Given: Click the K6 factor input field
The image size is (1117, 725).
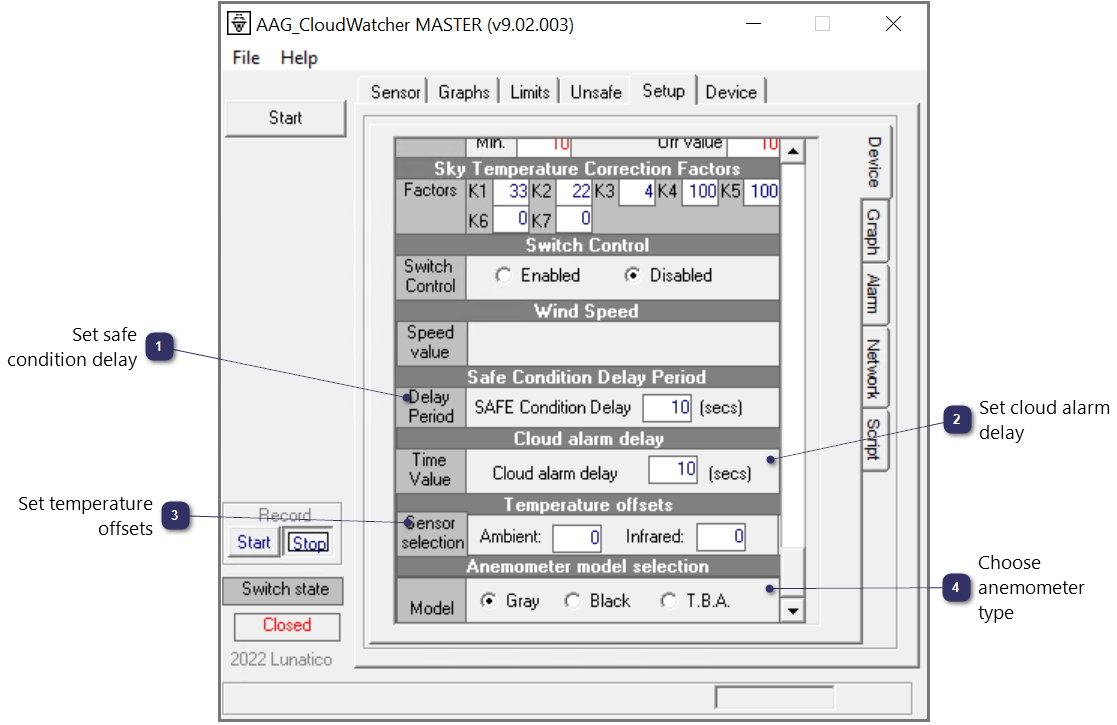Looking at the screenshot, I should pos(511,219).
